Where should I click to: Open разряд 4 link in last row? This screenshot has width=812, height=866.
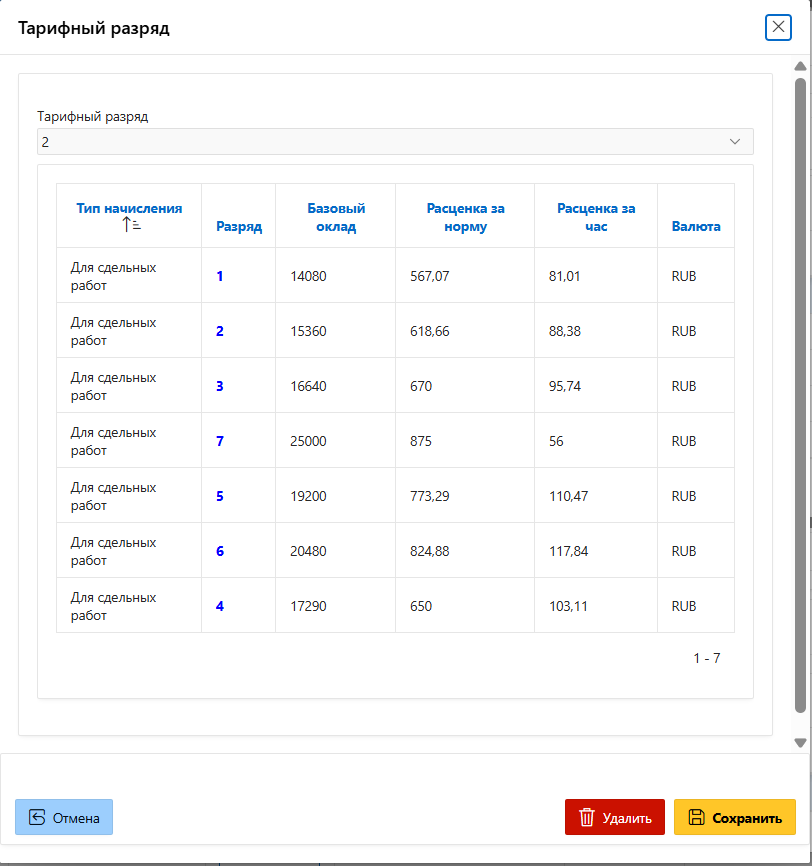click(220, 606)
